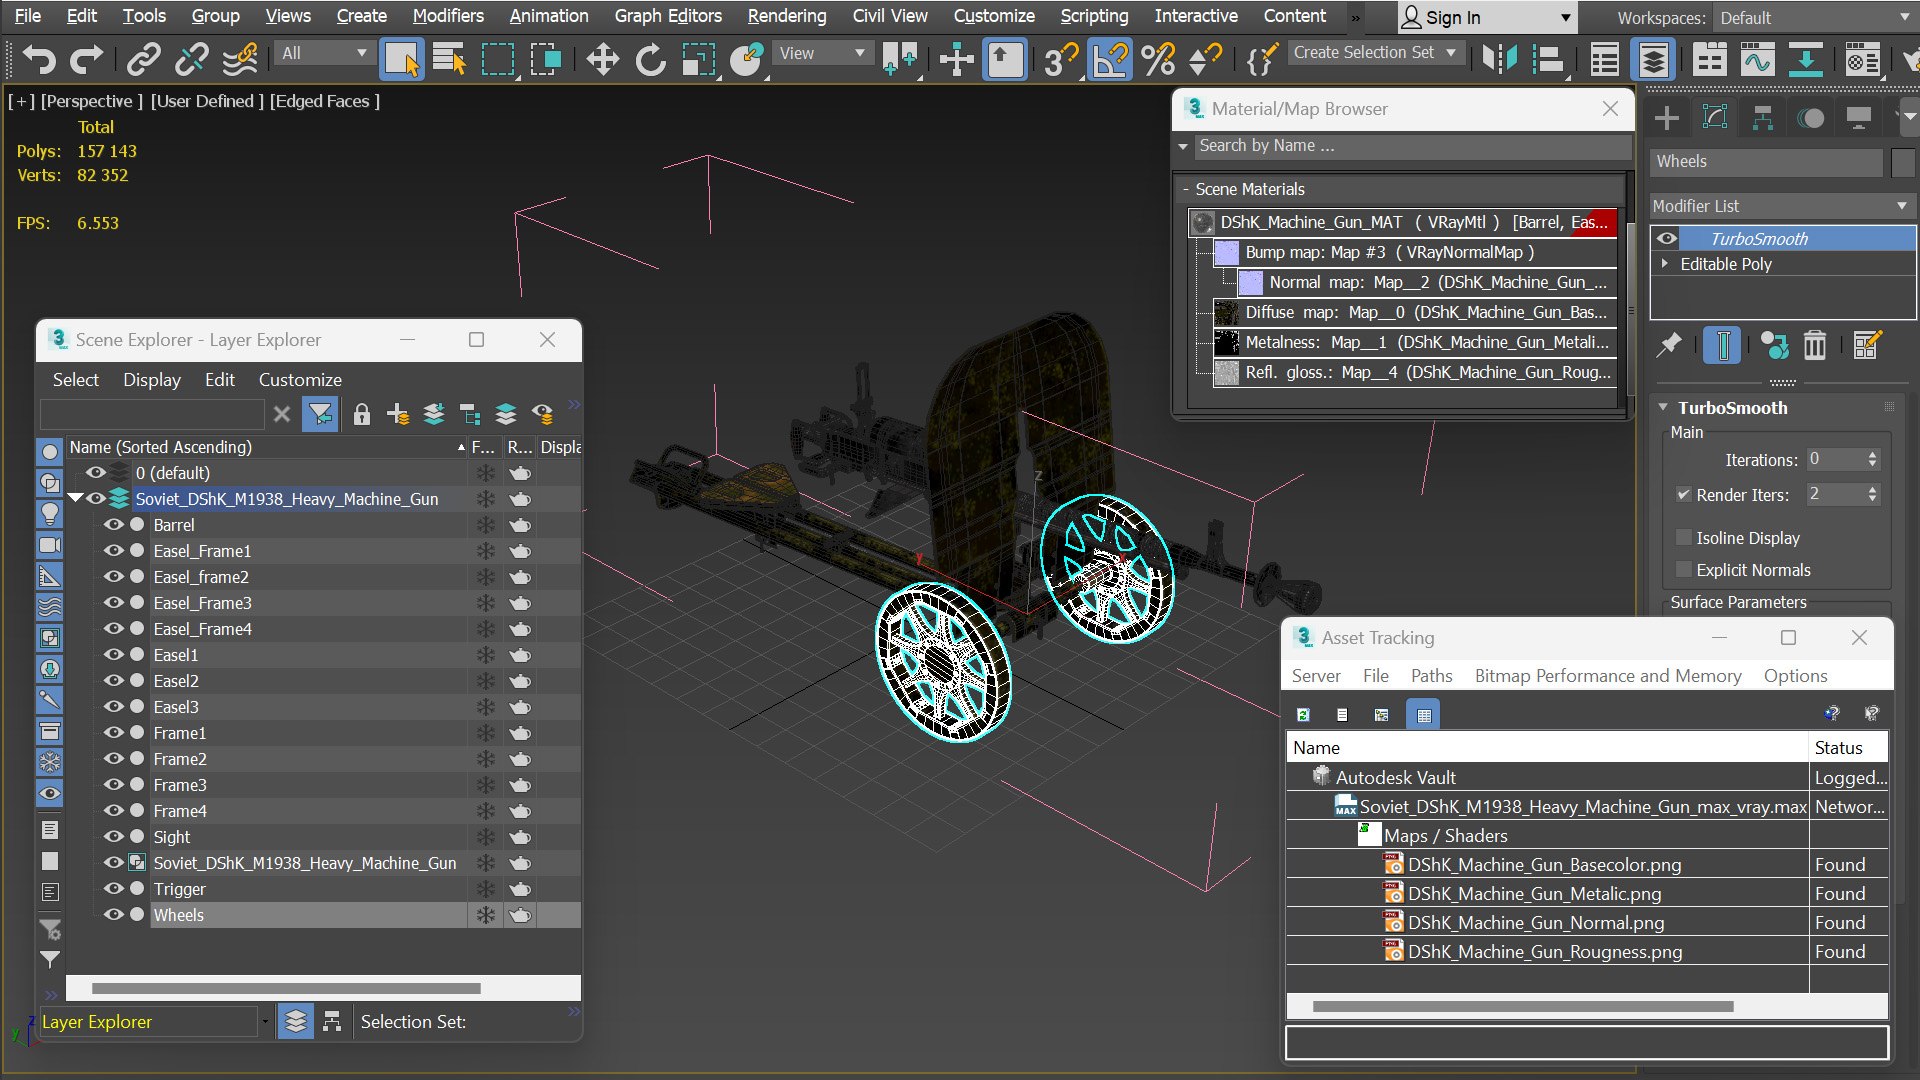Screen dimensions: 1920x1080
Task: Remove modifier with trash icon
Action: point(1815,346)
